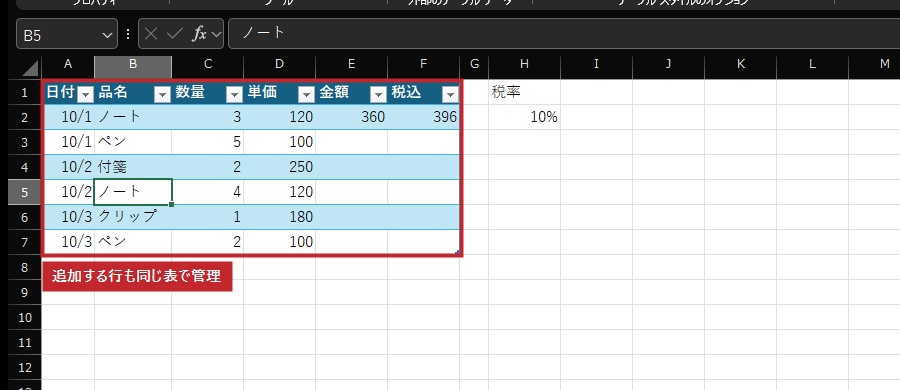Open the 税込 column filter dropdown
The width and height of the screenshot is (900, 390).
pos(451,94)
